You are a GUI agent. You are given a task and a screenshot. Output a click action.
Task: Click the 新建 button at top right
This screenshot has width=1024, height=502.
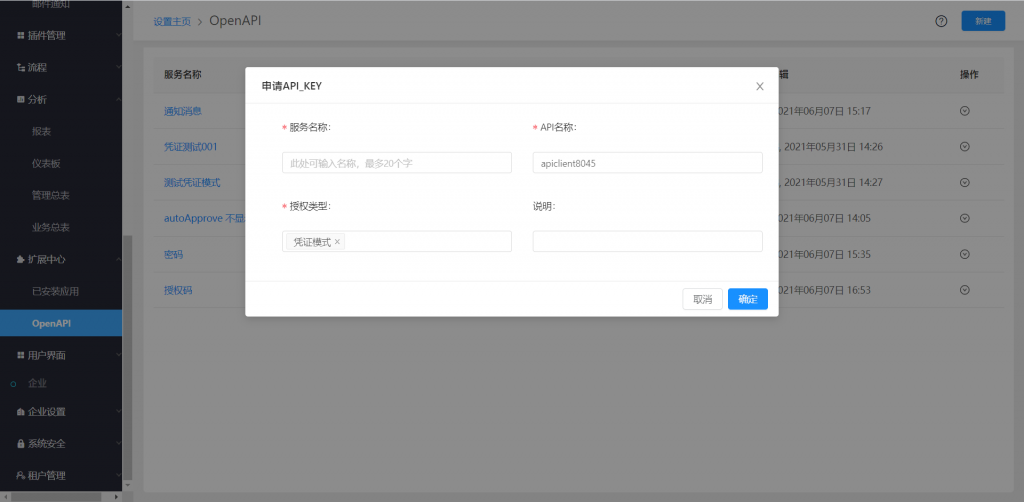(982, 21)
